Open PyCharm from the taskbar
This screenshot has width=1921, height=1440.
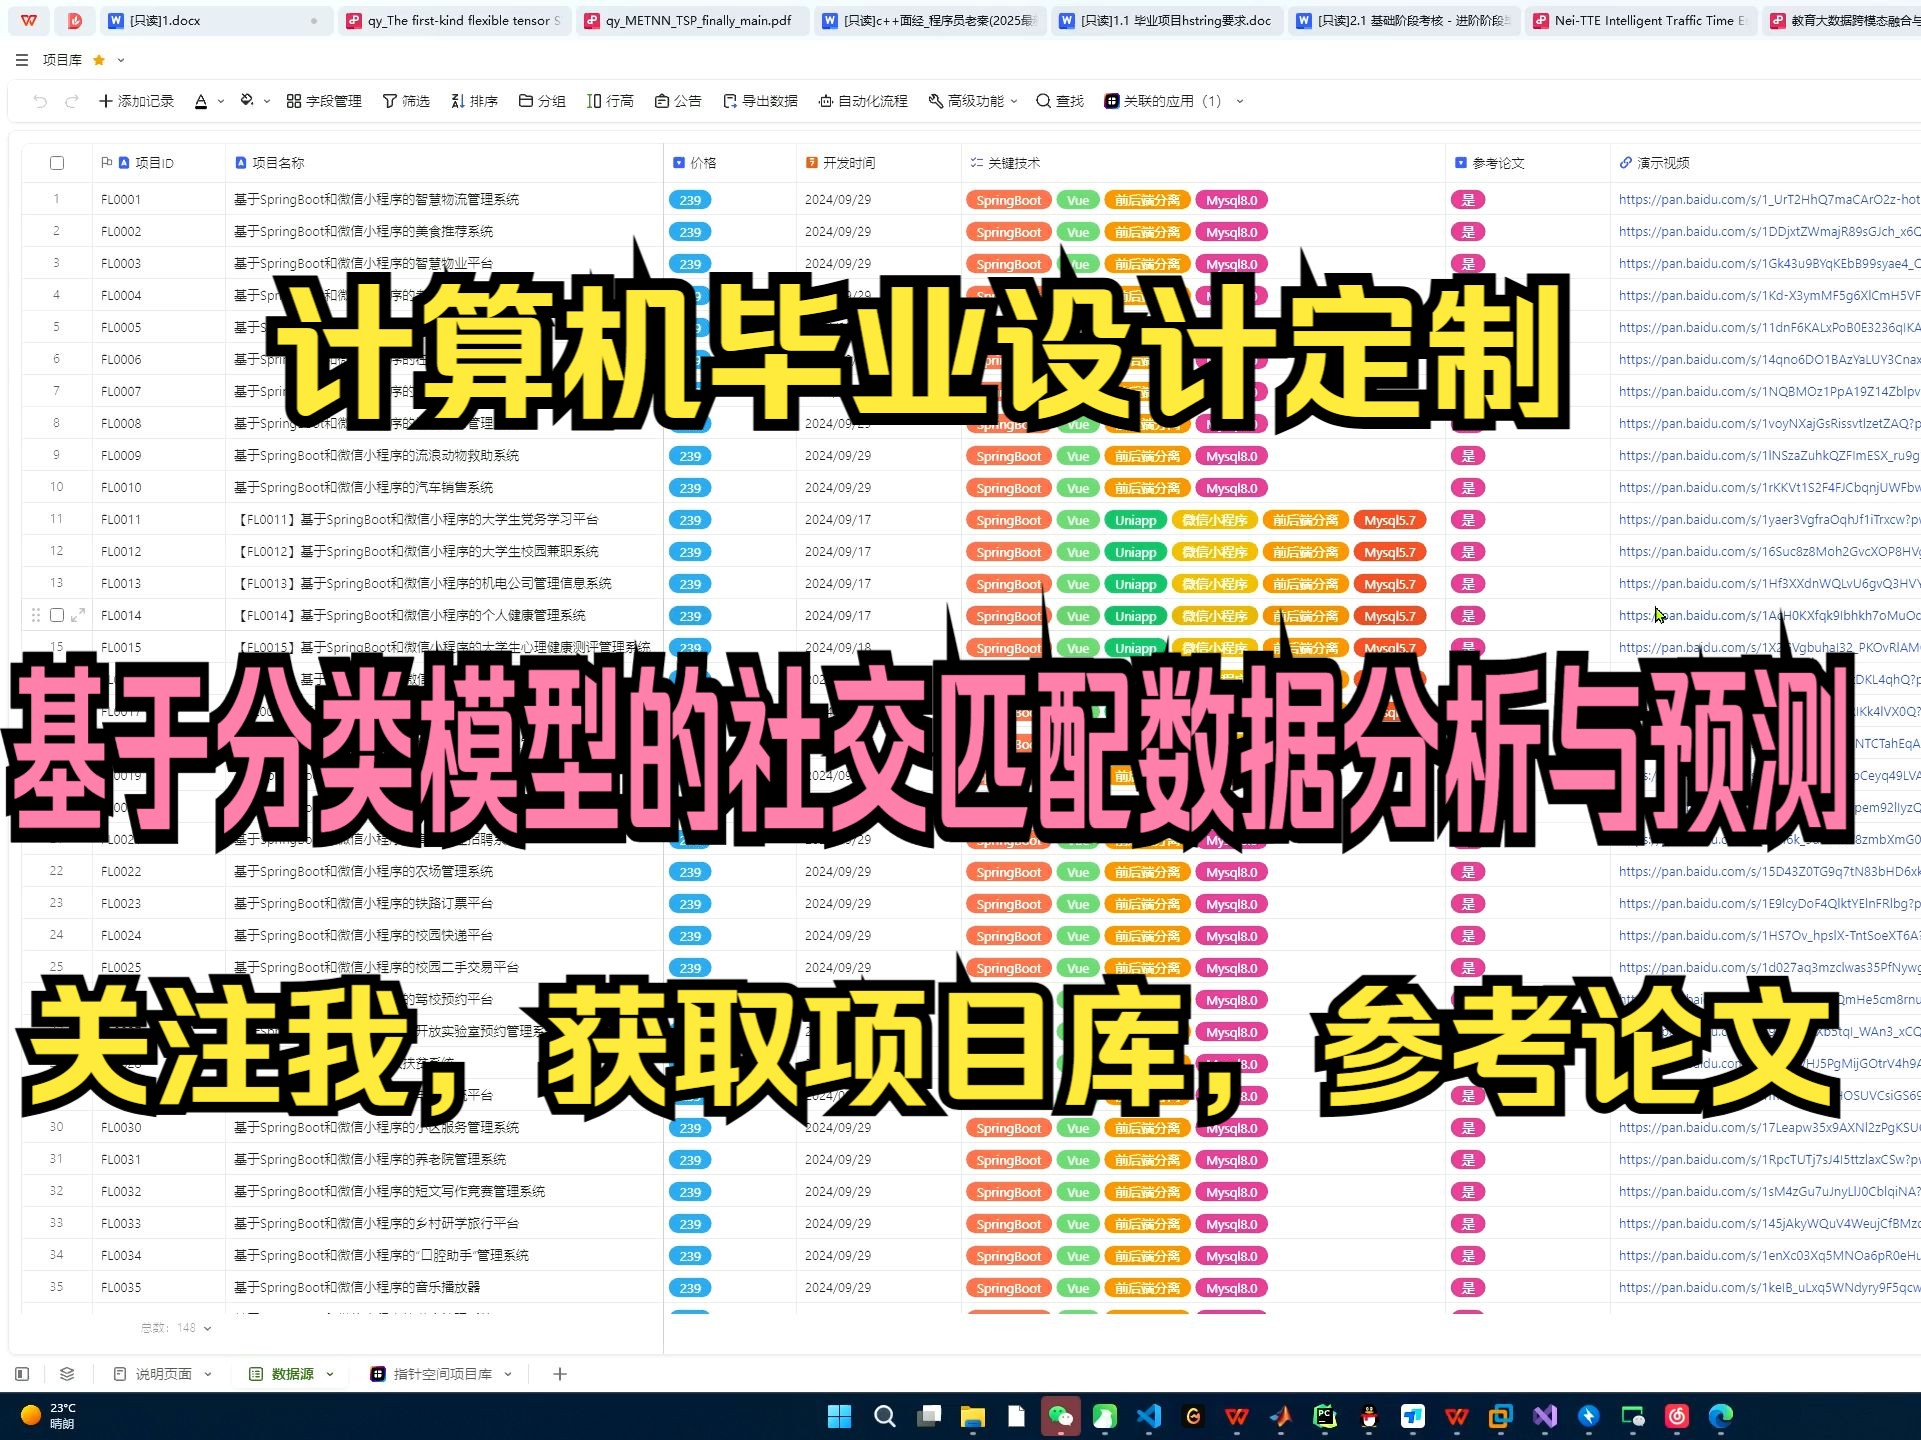1325,1416
